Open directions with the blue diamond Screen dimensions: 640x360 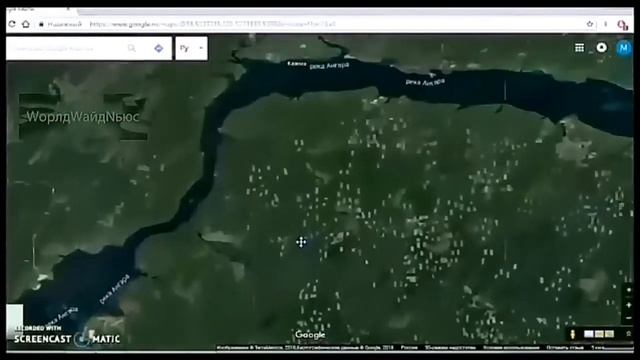[x=159, y=49]
